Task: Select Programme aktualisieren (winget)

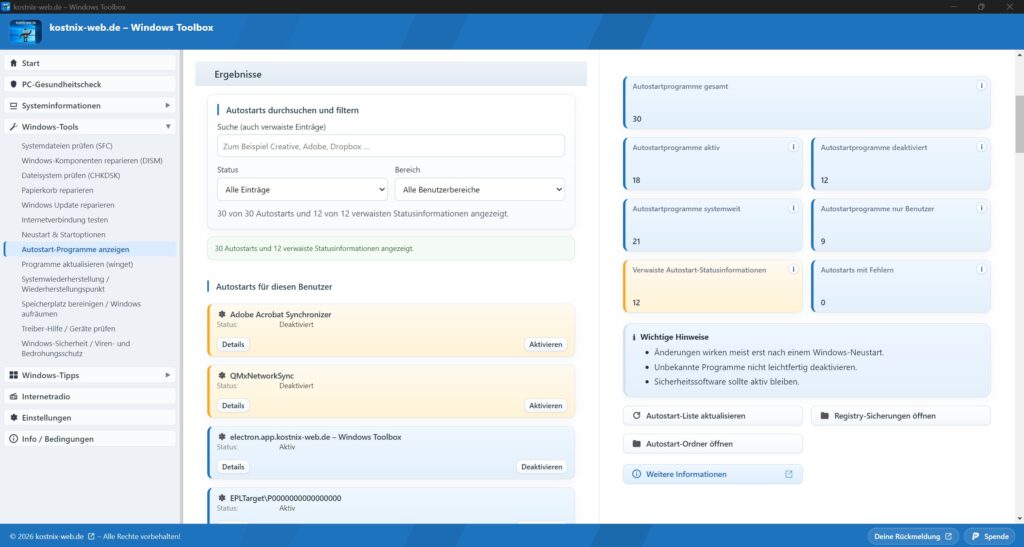Action: tap(77, 264)
